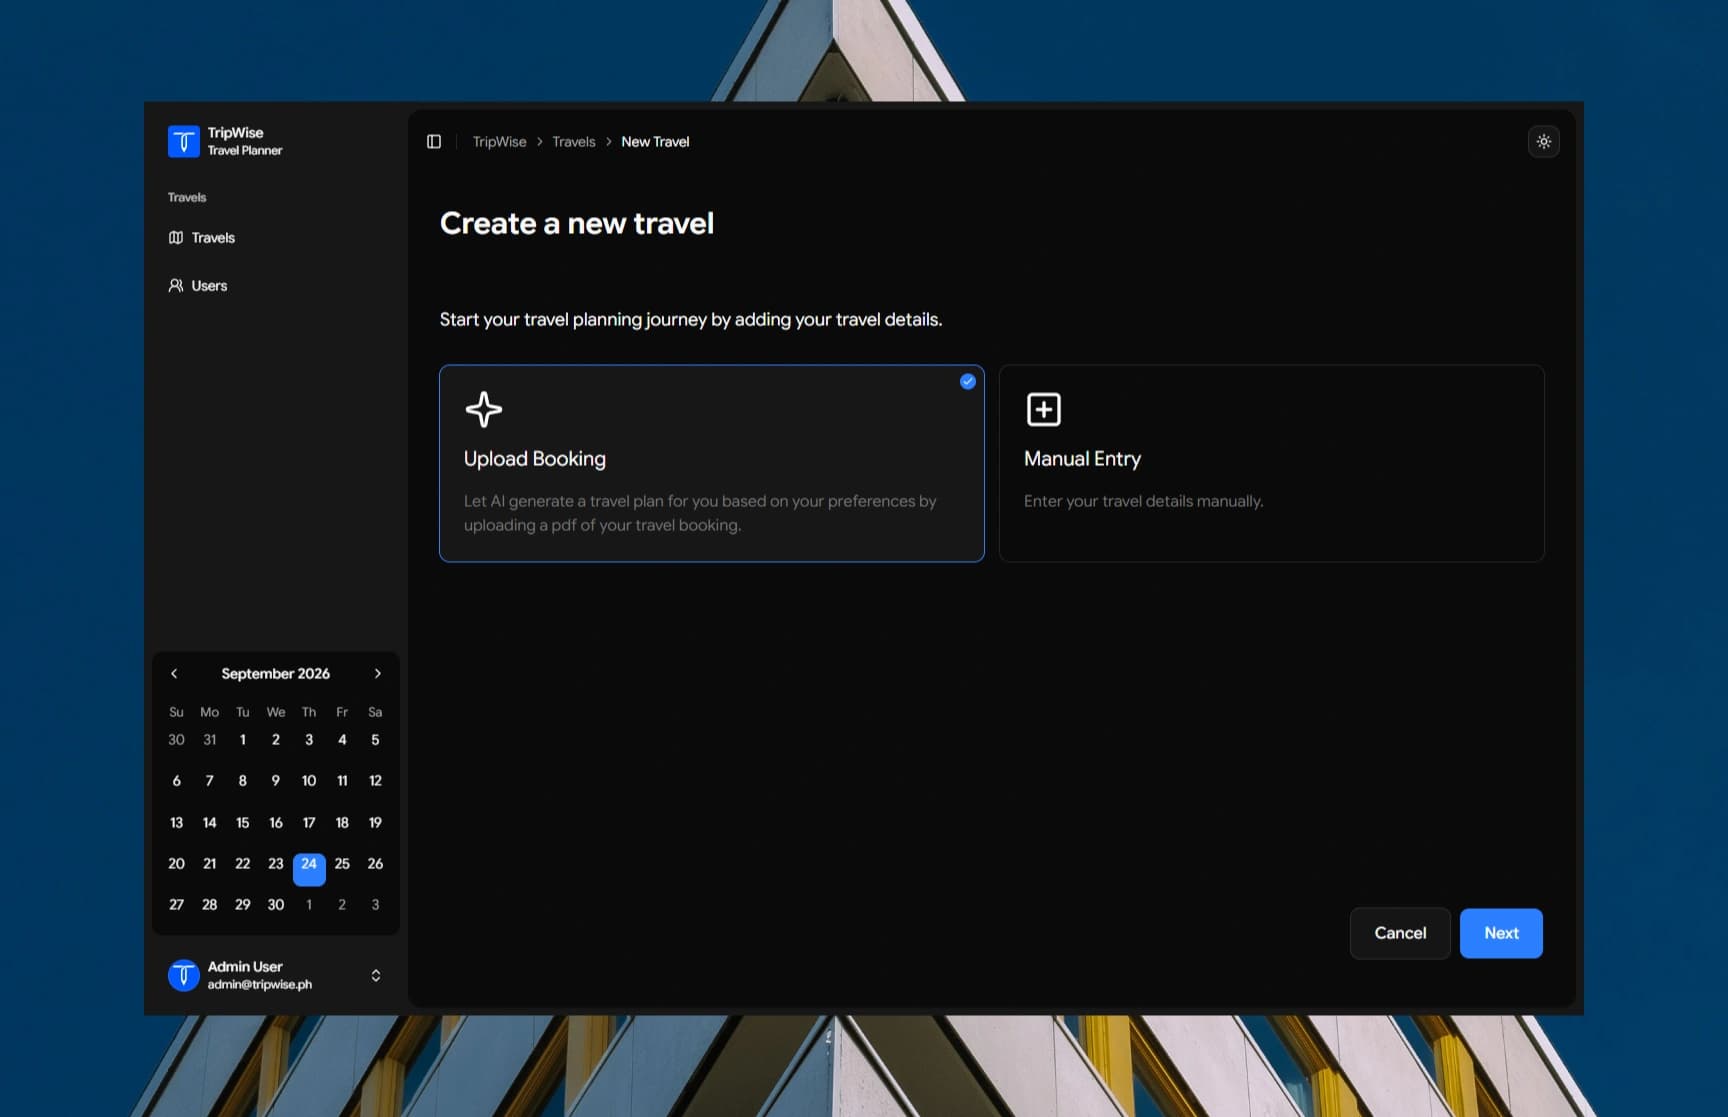Click the map icon beside Travels

(x=176, y=238)
